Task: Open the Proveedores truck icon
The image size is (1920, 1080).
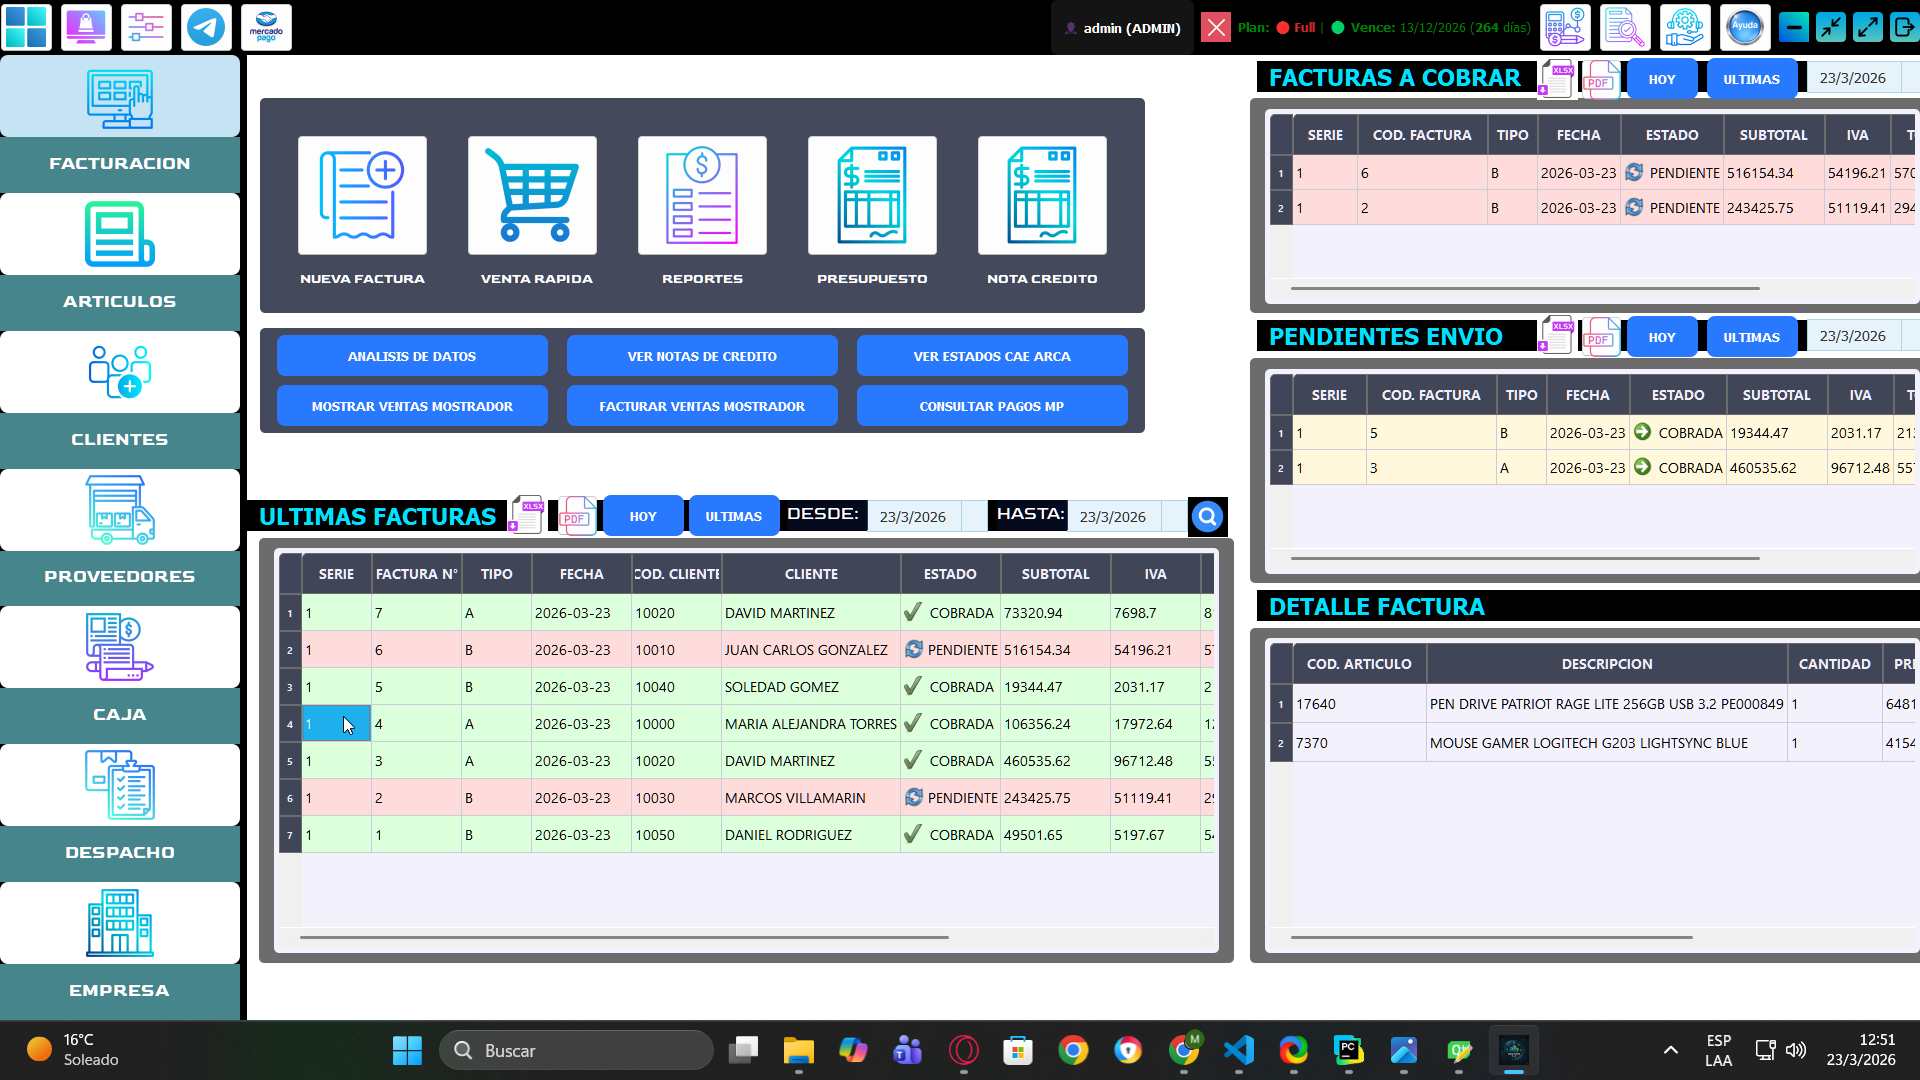Action: click(x=120, y=510)
